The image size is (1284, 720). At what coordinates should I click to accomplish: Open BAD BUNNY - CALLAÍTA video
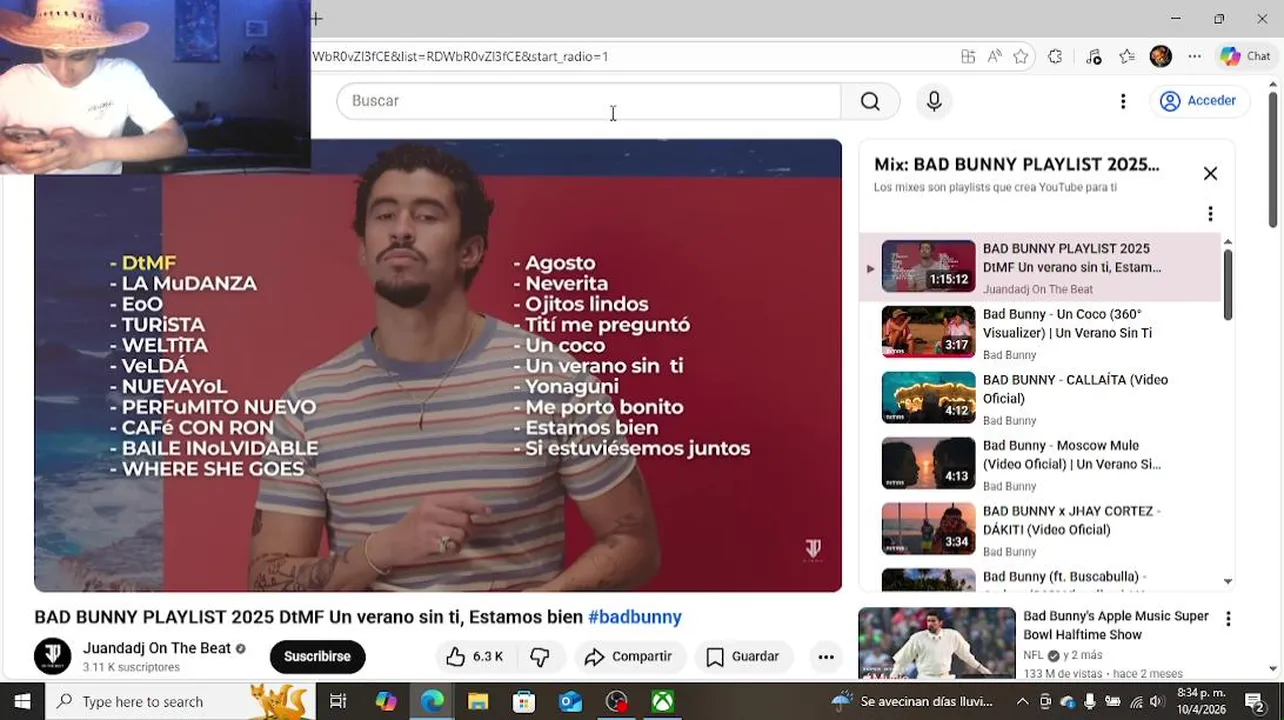pos(1040,398)
